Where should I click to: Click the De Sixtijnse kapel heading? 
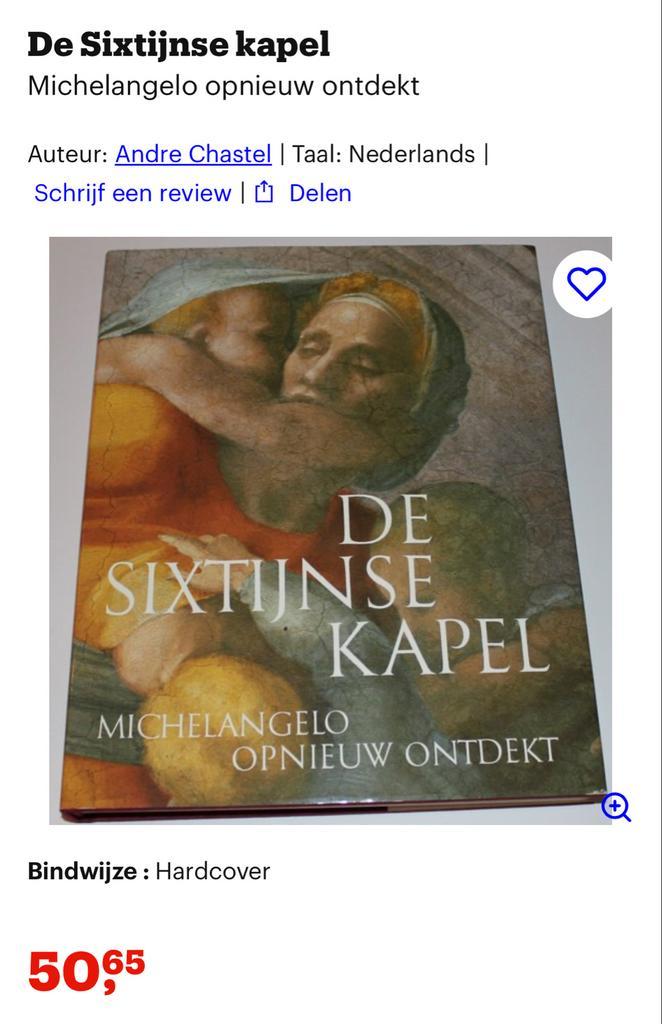178,45
